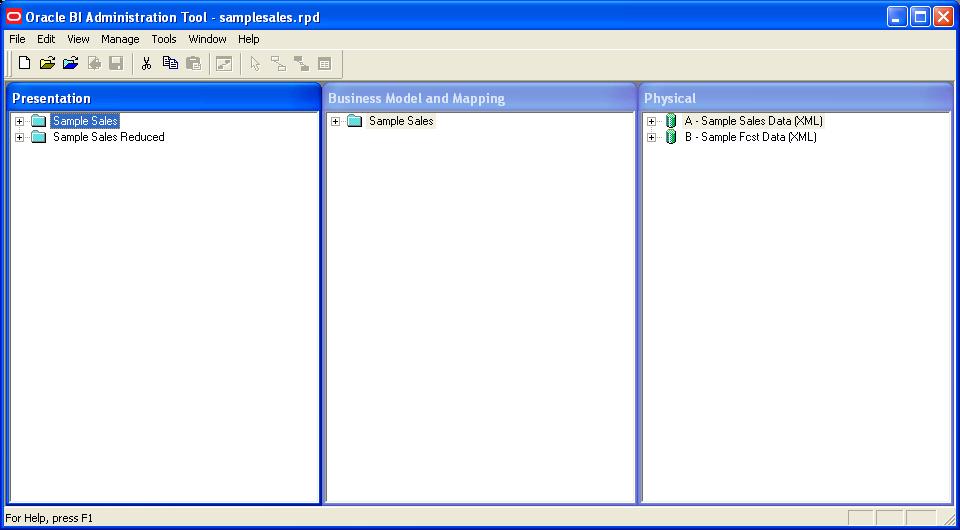Click the Copy icon in toolbar
The width and height of the screenshot is (960, 530).
[x=170, y=63]
